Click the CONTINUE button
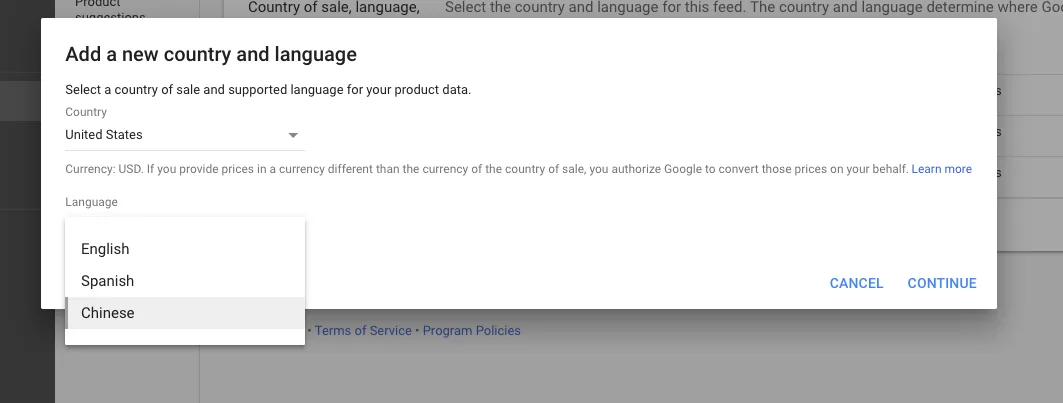This screenshot has height=403, width=1063. (941, 283)
